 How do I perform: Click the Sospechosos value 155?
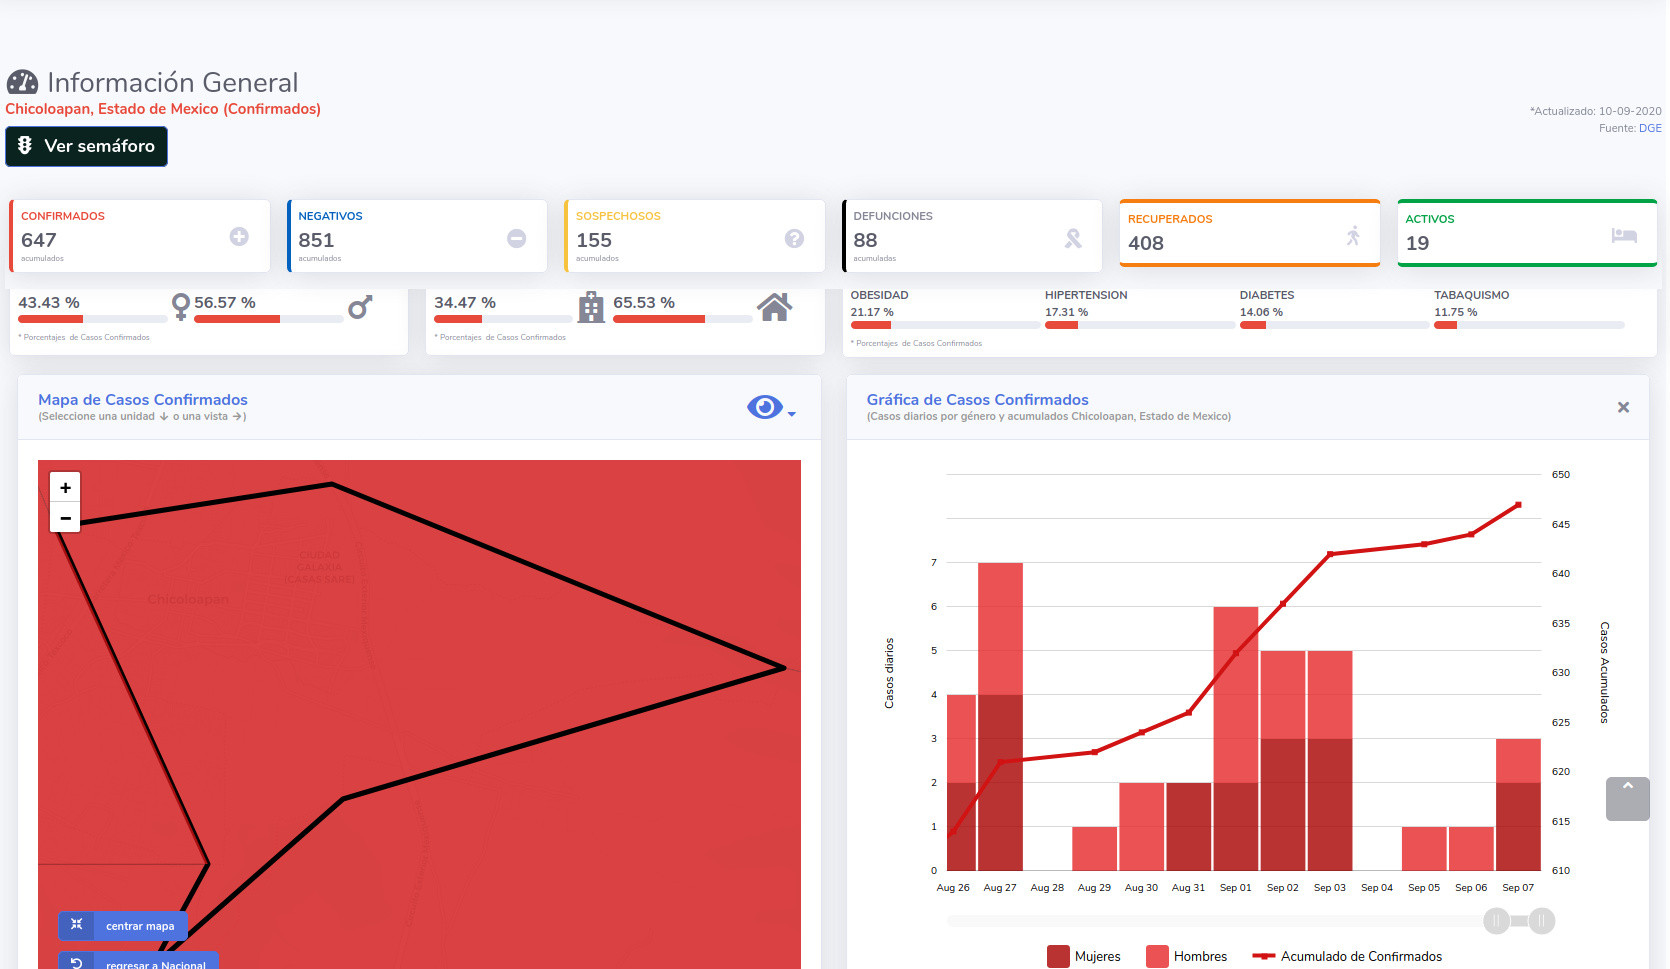[594, 240]
